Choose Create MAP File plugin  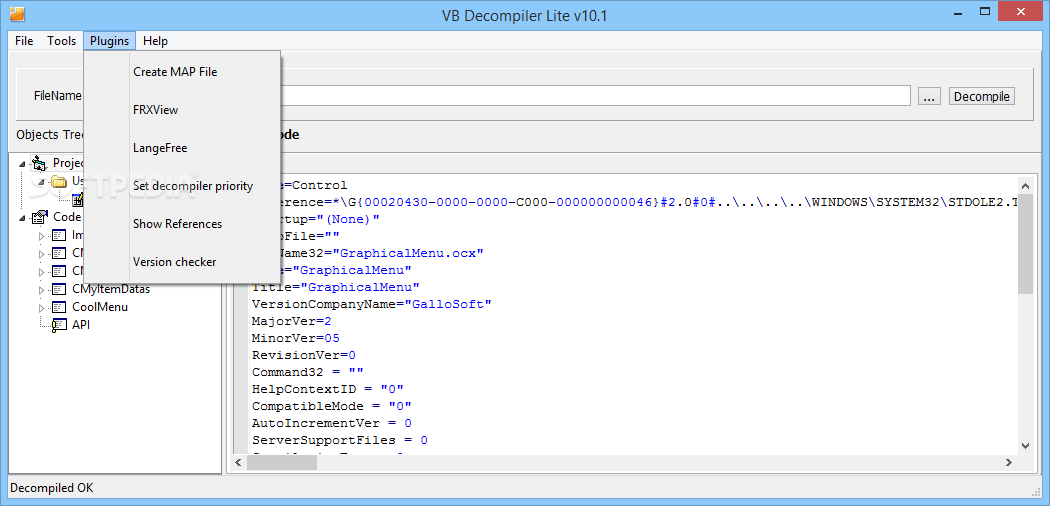tap(181, 72)
